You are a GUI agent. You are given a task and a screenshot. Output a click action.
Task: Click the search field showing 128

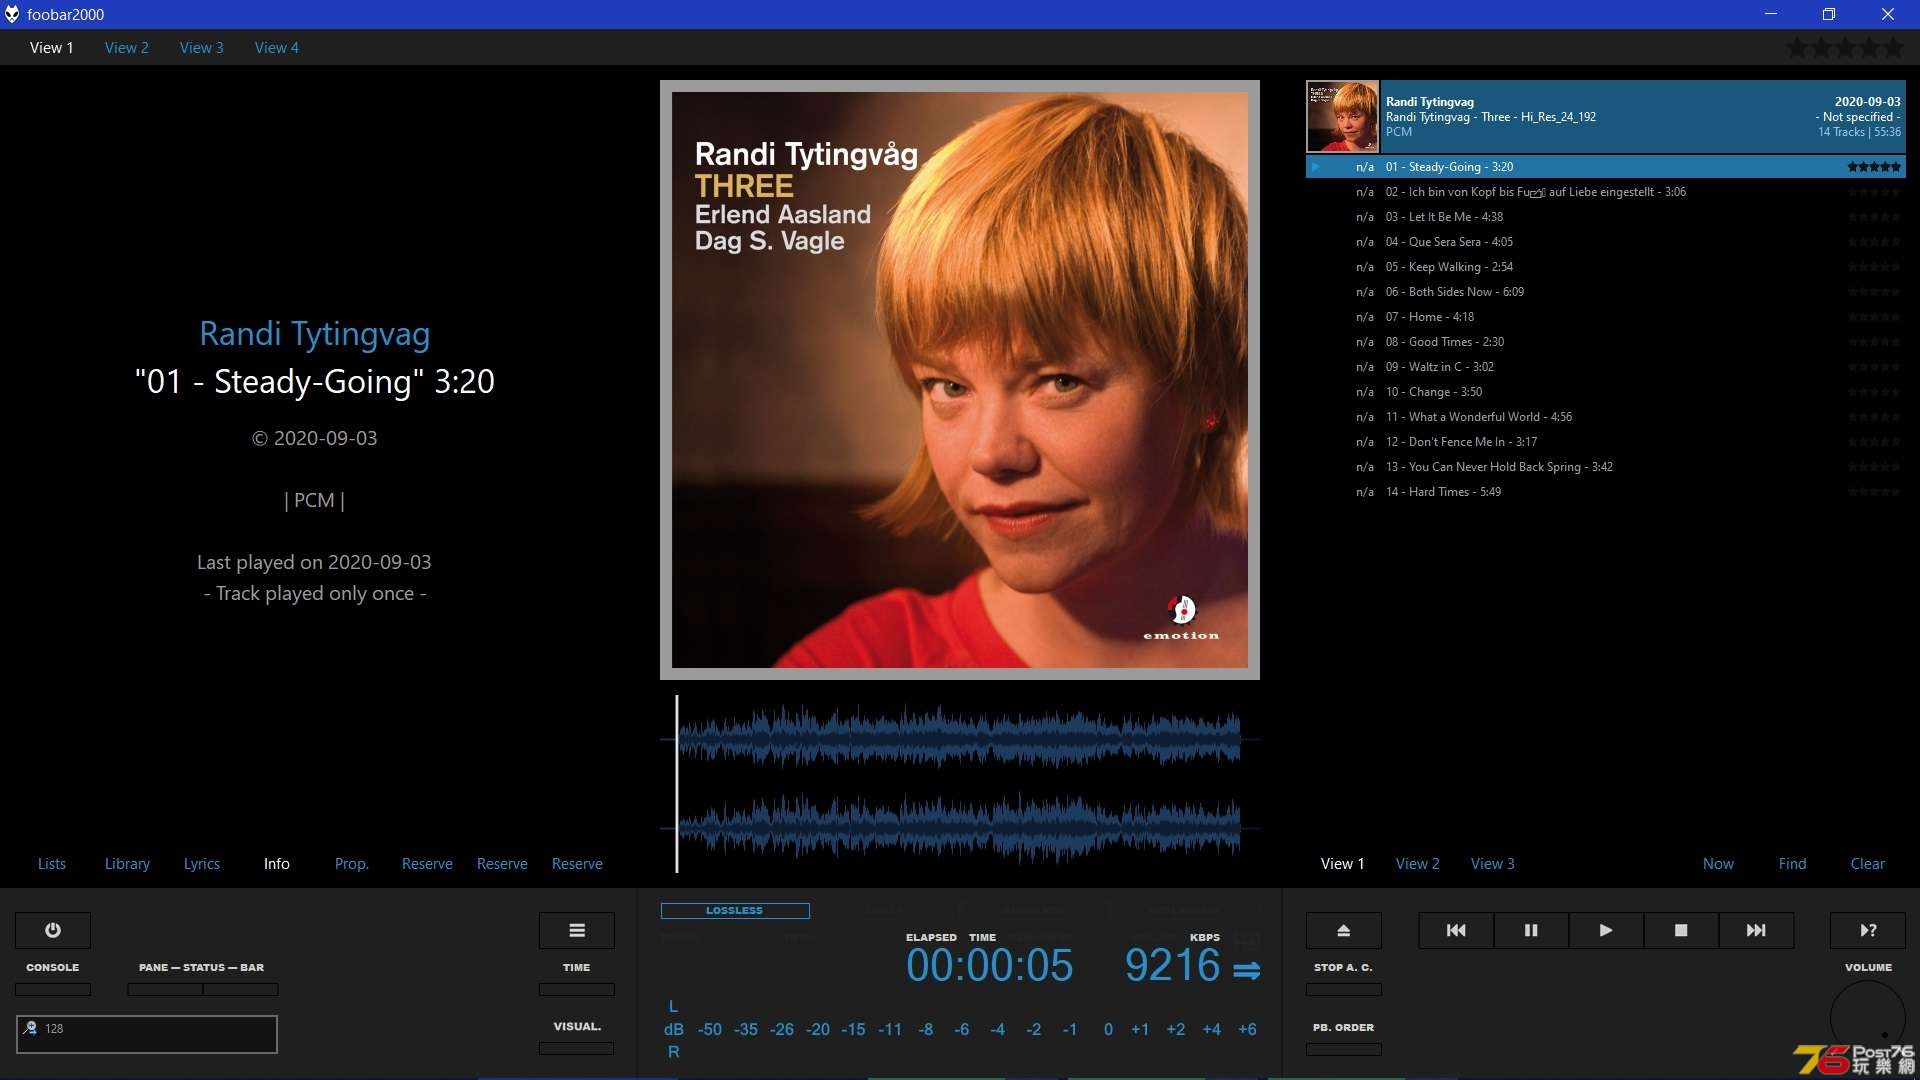pyautogui.click(x=147, y=1034)
